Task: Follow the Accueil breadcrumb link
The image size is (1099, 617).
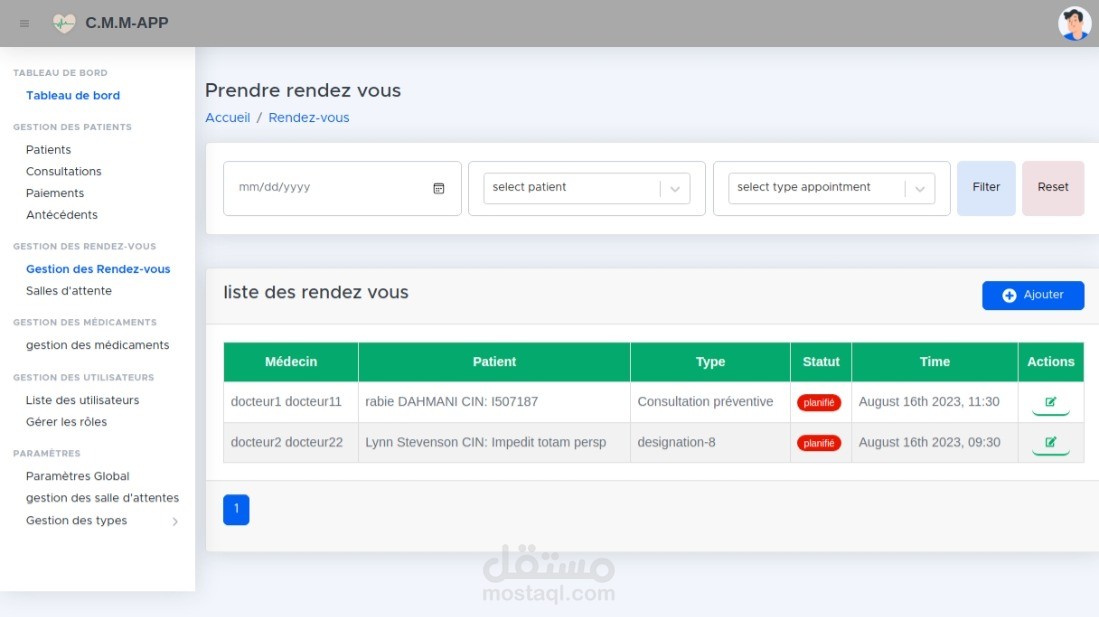Action: [x=228, y=118]
